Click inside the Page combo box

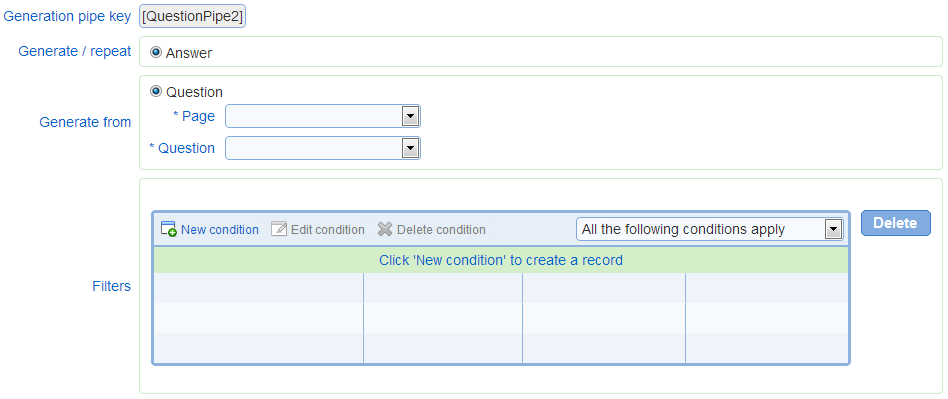[x=323, y=116]
